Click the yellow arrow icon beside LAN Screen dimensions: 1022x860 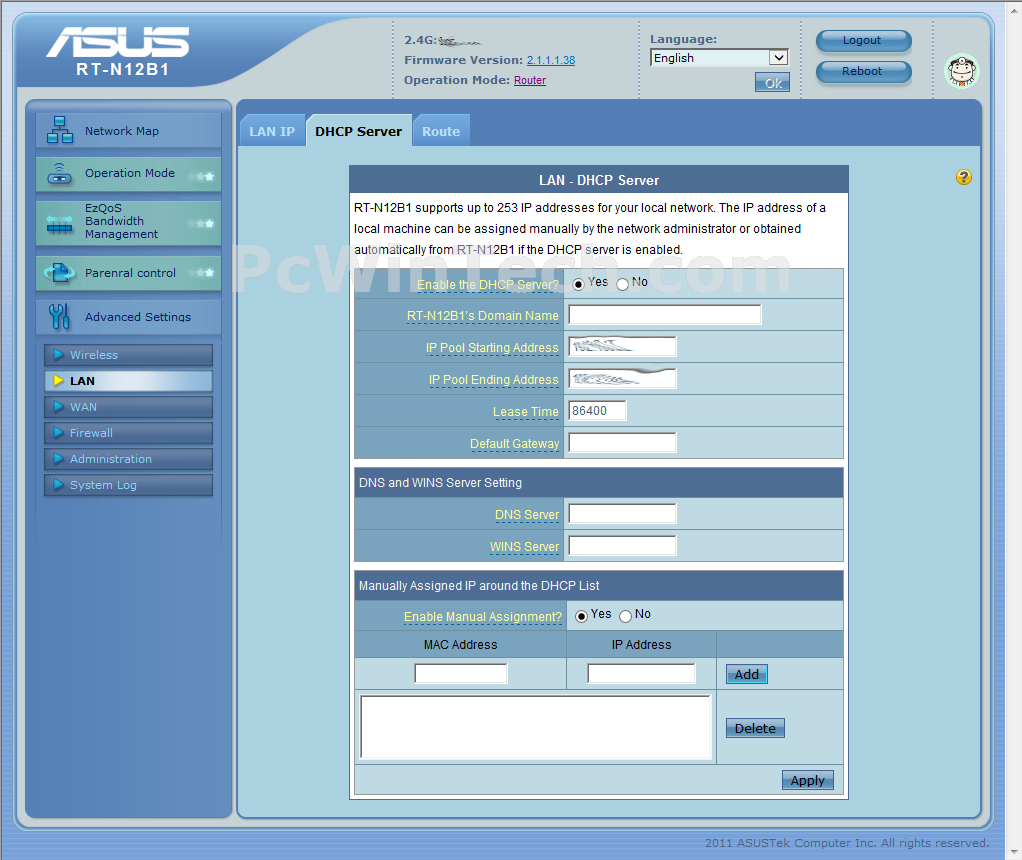[x=58, y=381]
